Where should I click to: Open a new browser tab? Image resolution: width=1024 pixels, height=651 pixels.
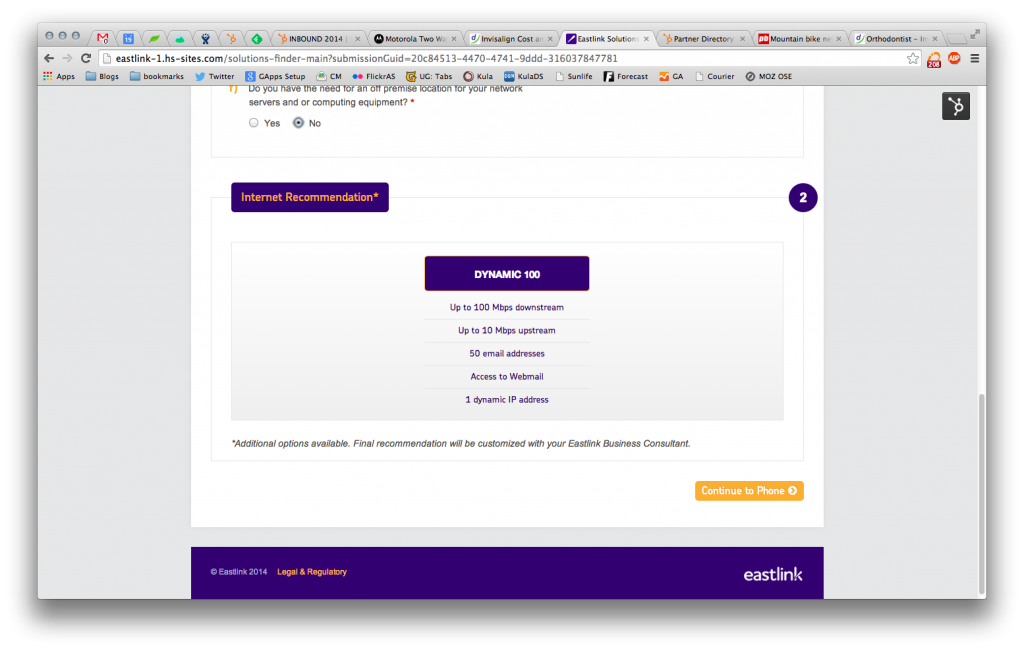[x=955, y=39]
